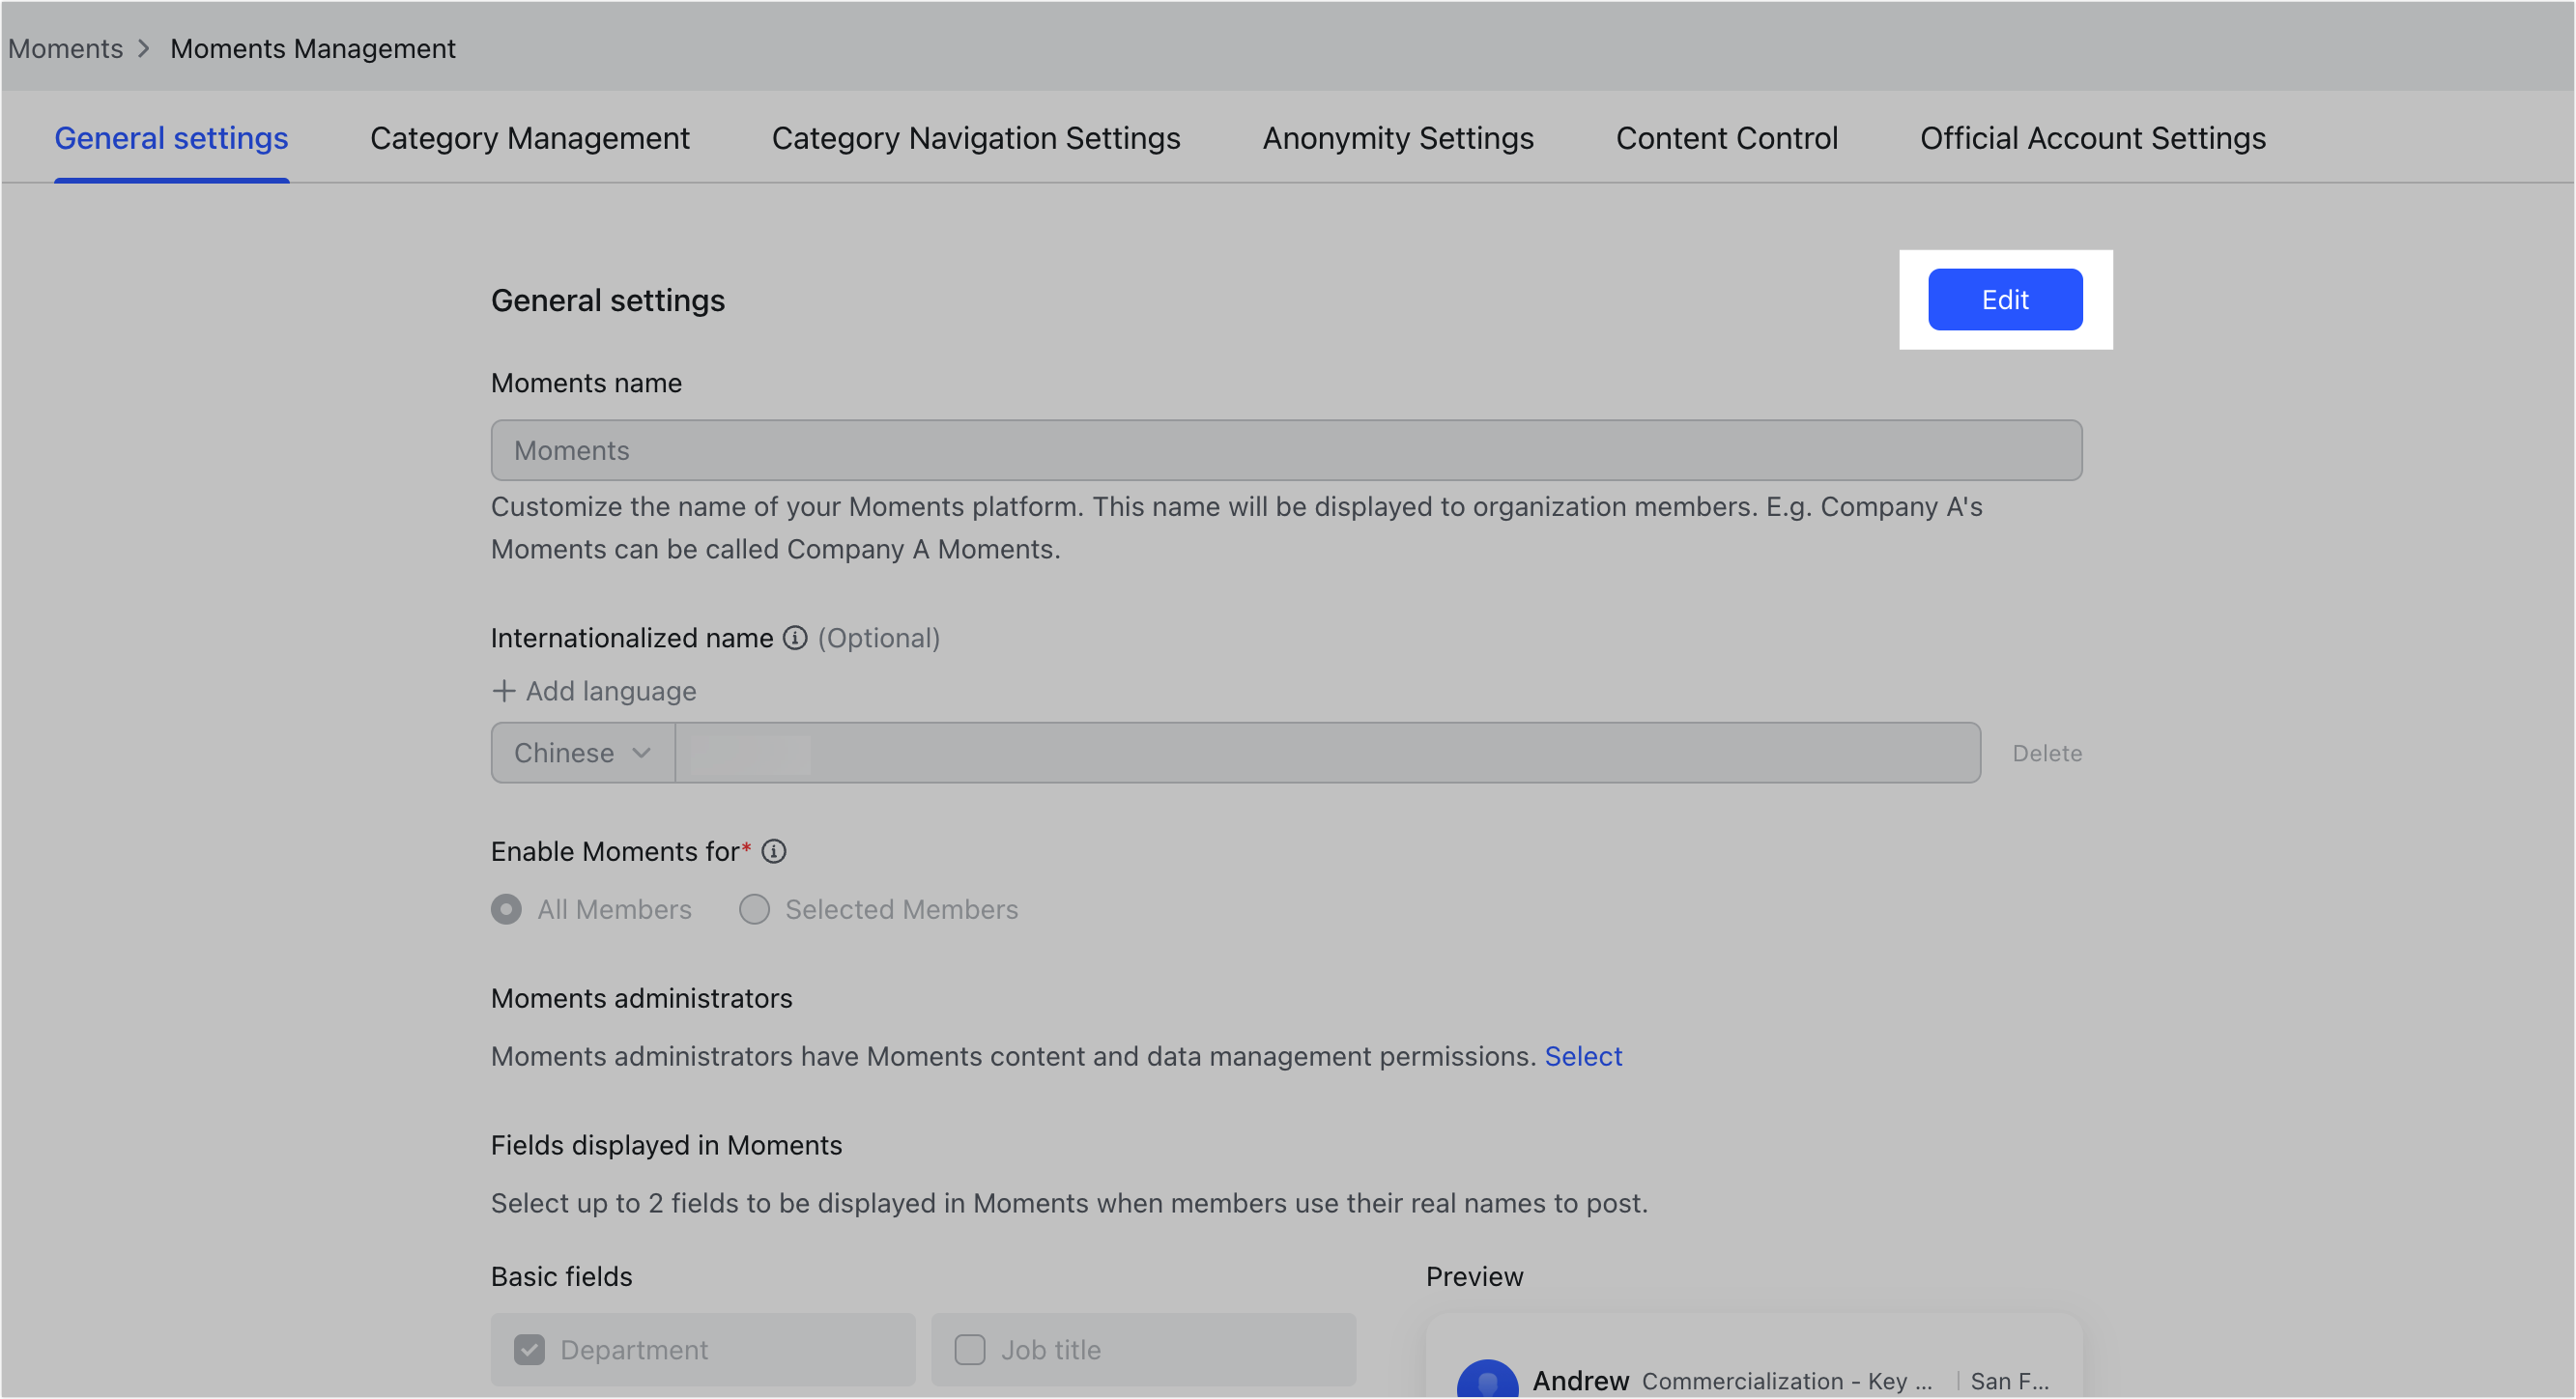Click Delete next to the Chinese name
The image size is (2576, 1399).
point(2047,753)
